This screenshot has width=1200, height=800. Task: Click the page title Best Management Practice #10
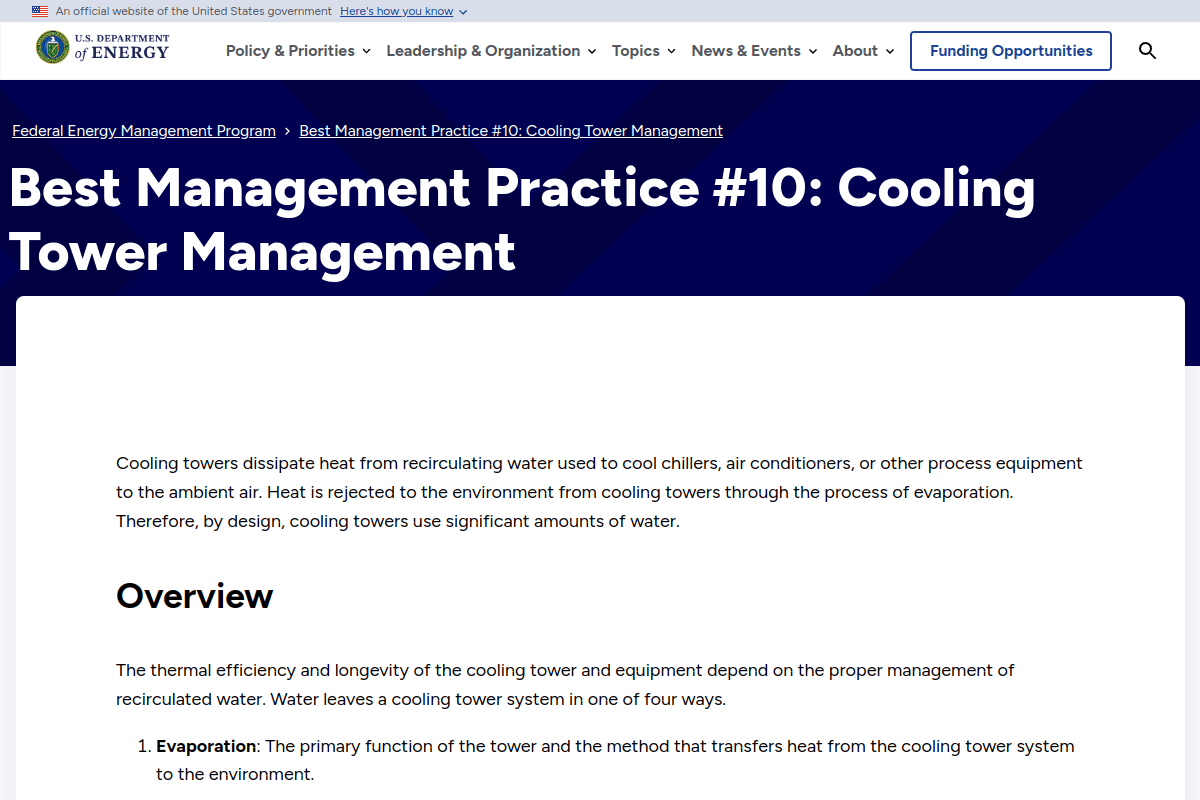522,219
